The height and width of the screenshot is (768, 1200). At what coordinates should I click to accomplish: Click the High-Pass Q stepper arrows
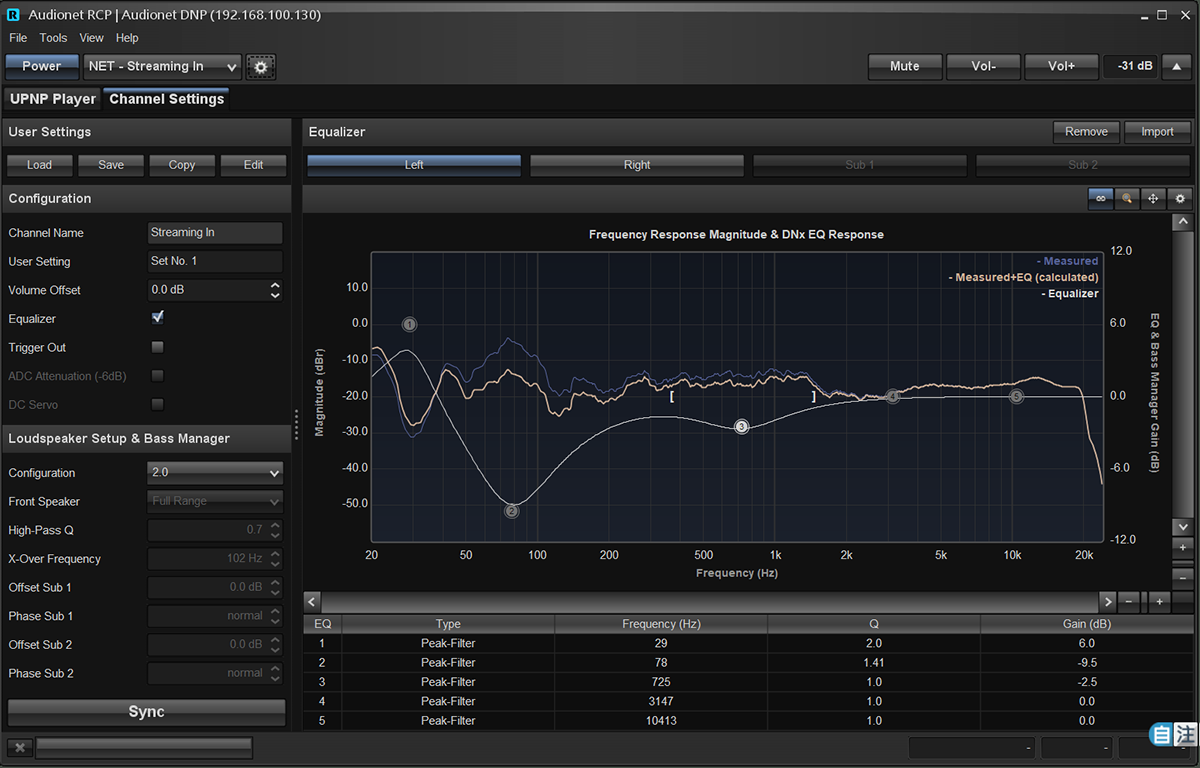click(x=275, y=530)
